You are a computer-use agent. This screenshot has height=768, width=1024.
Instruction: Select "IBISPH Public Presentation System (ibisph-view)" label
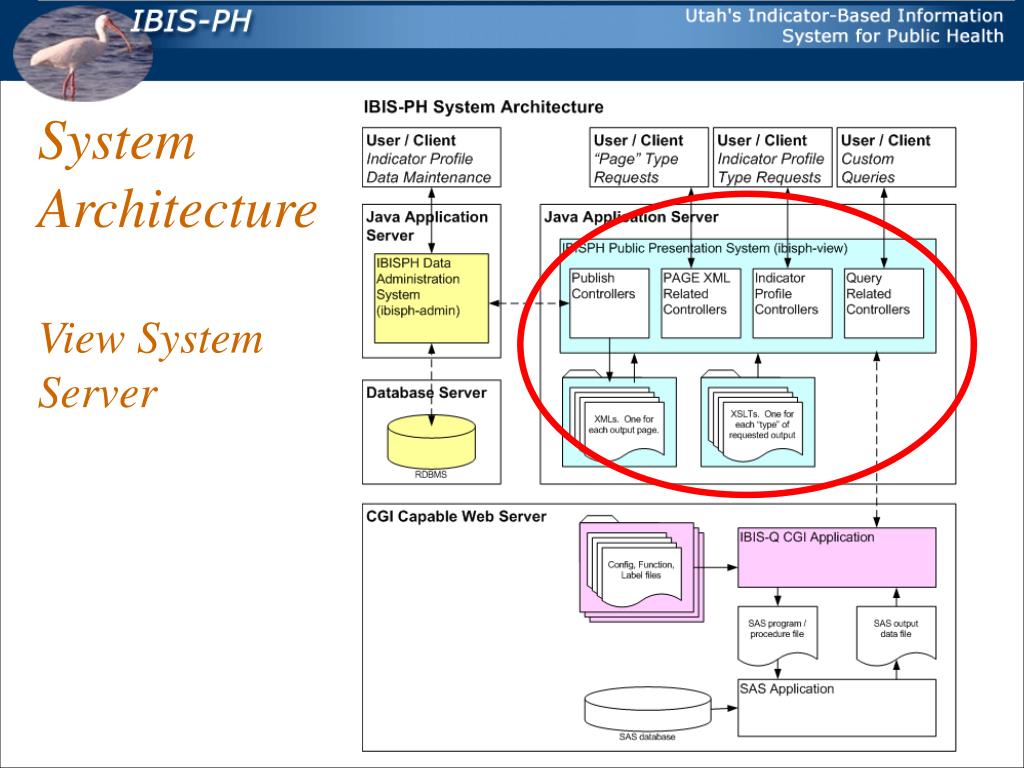pos(705,248)
